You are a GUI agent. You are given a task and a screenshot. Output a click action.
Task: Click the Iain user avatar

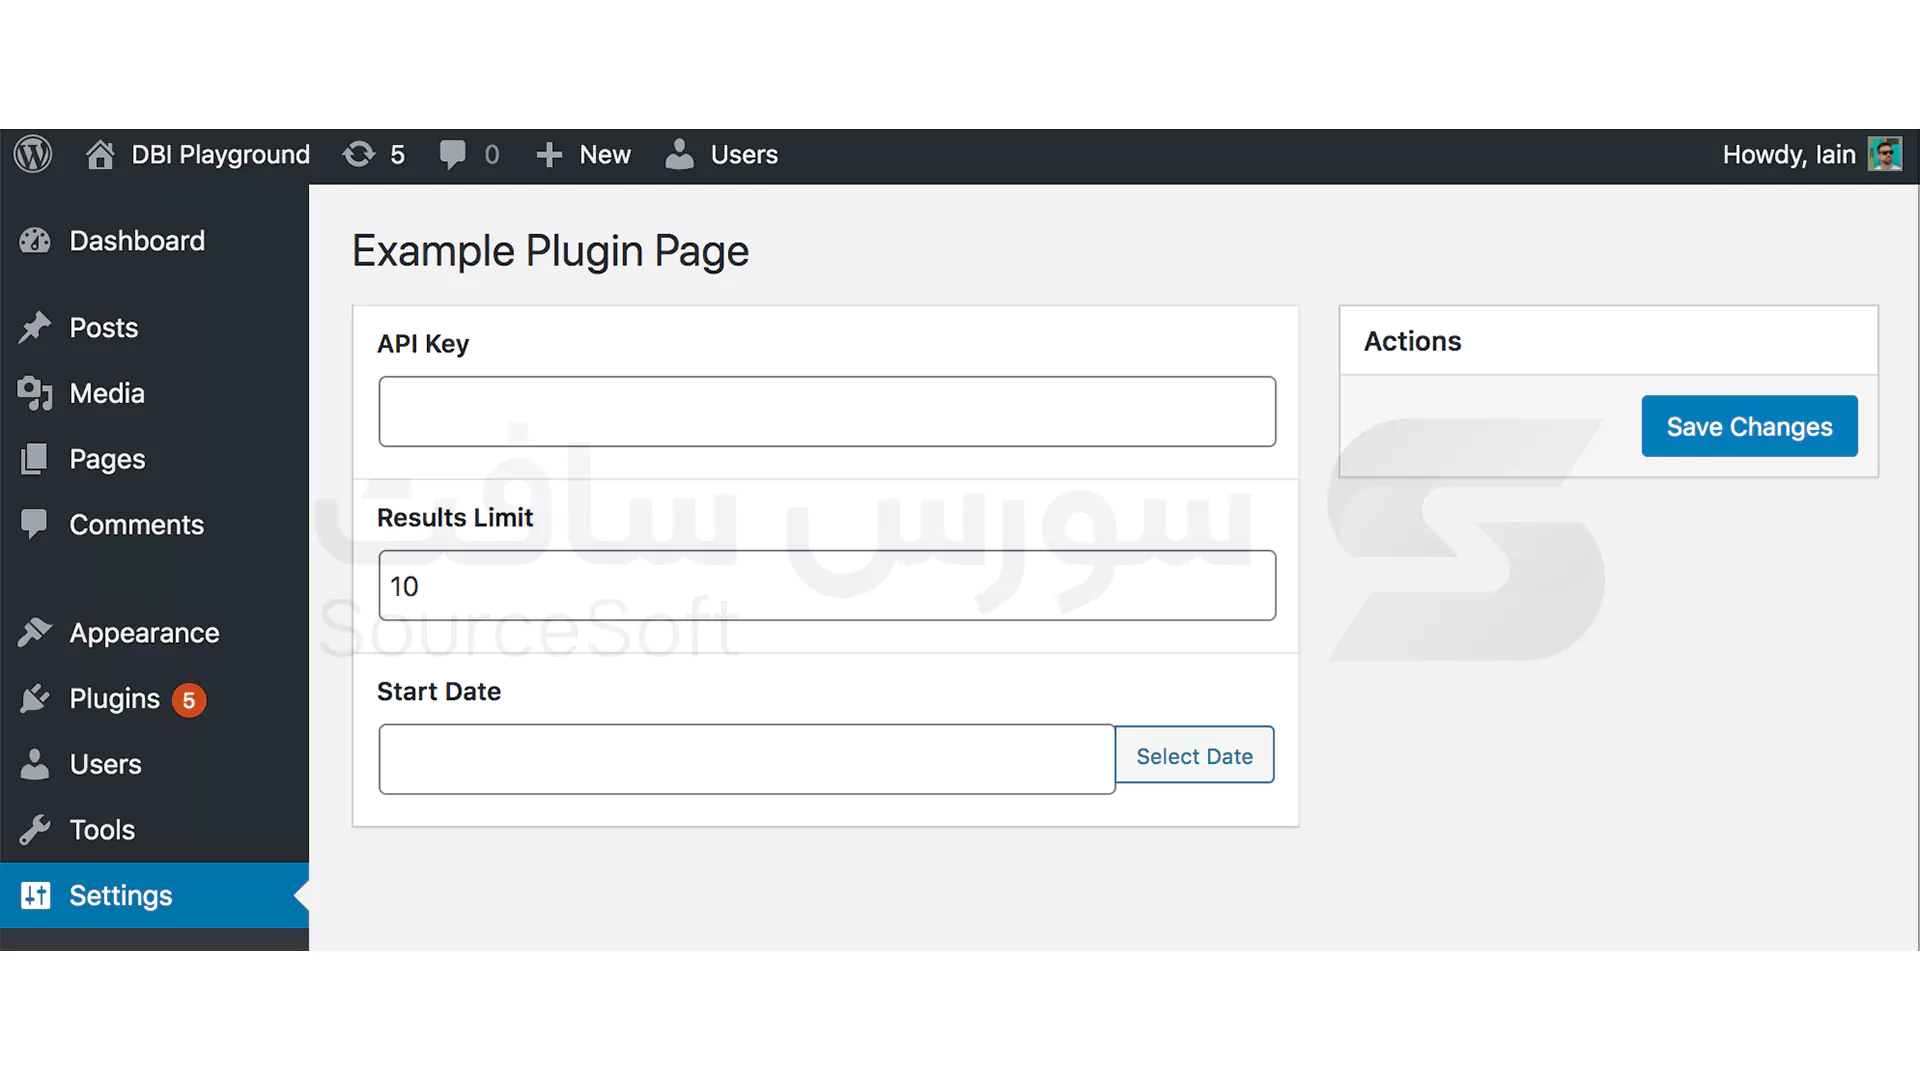[1884, 155]
